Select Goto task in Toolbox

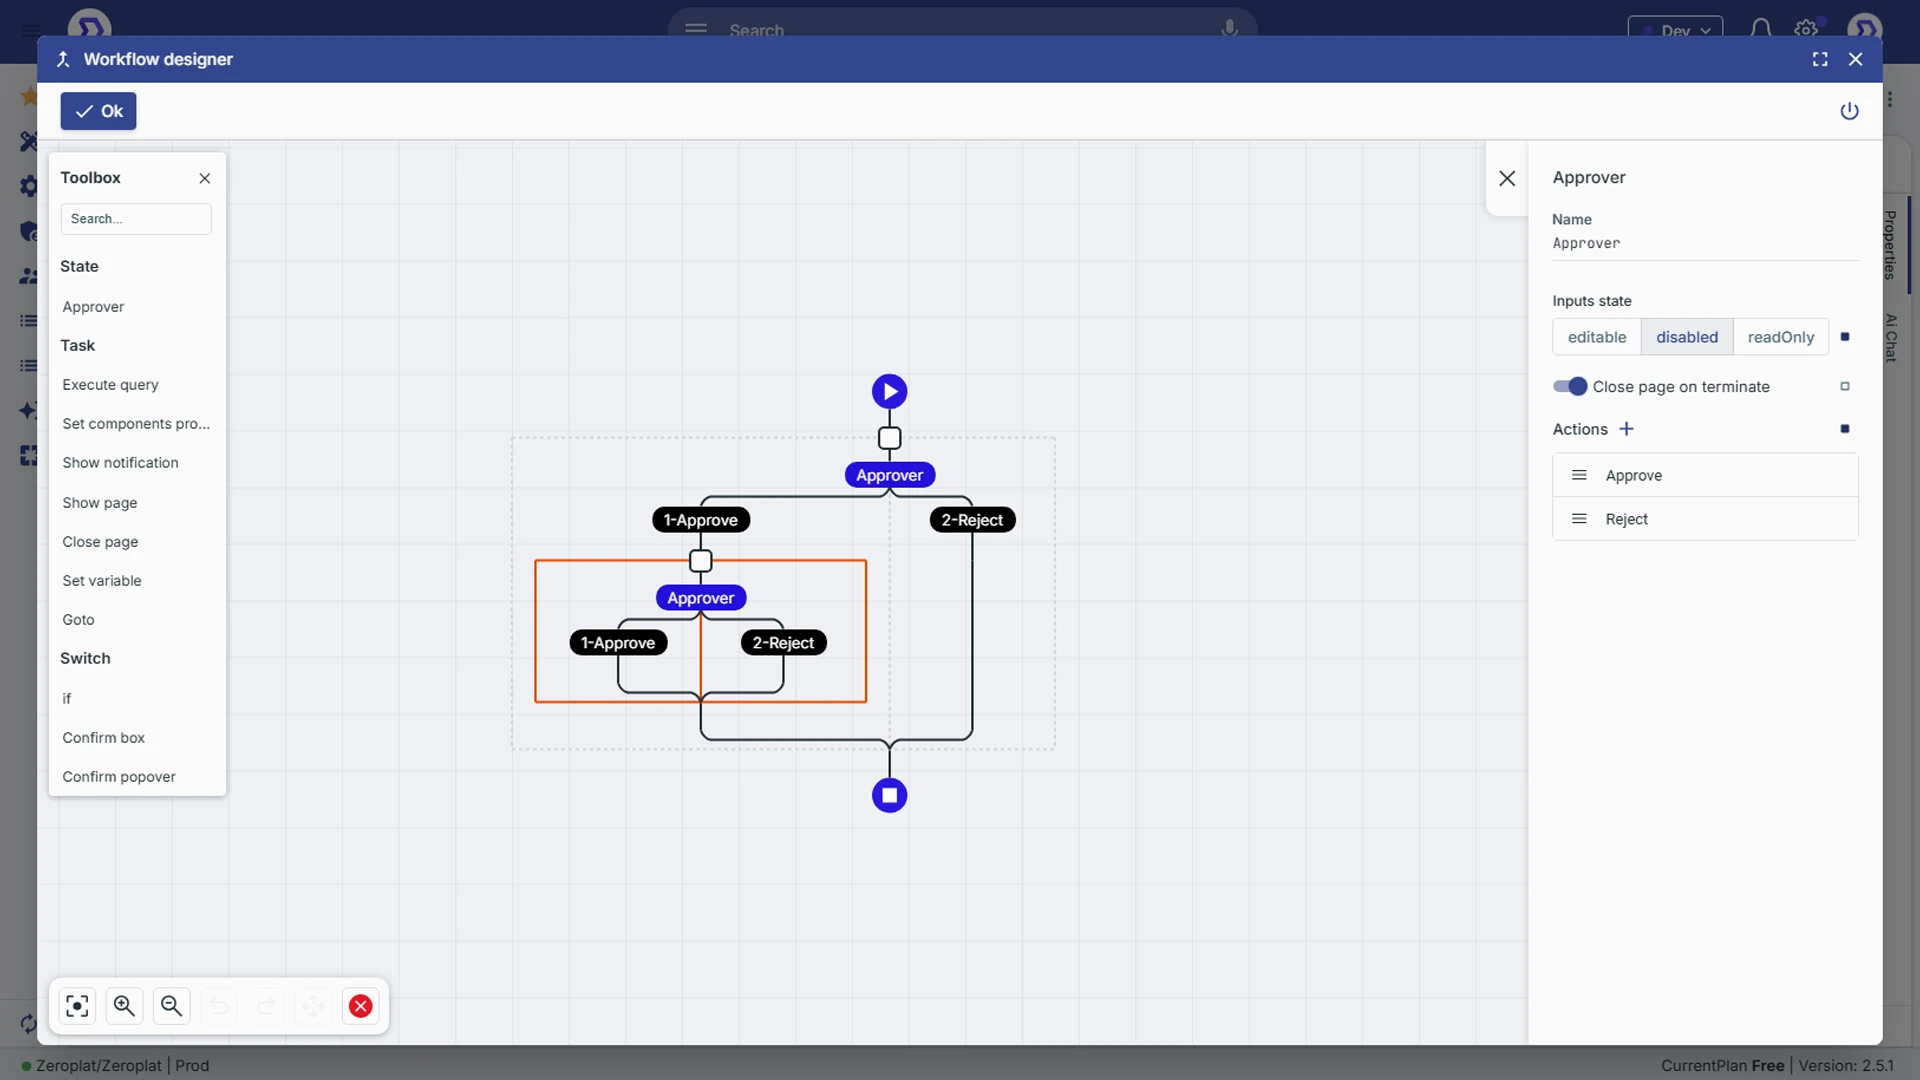tap(78, 620)
